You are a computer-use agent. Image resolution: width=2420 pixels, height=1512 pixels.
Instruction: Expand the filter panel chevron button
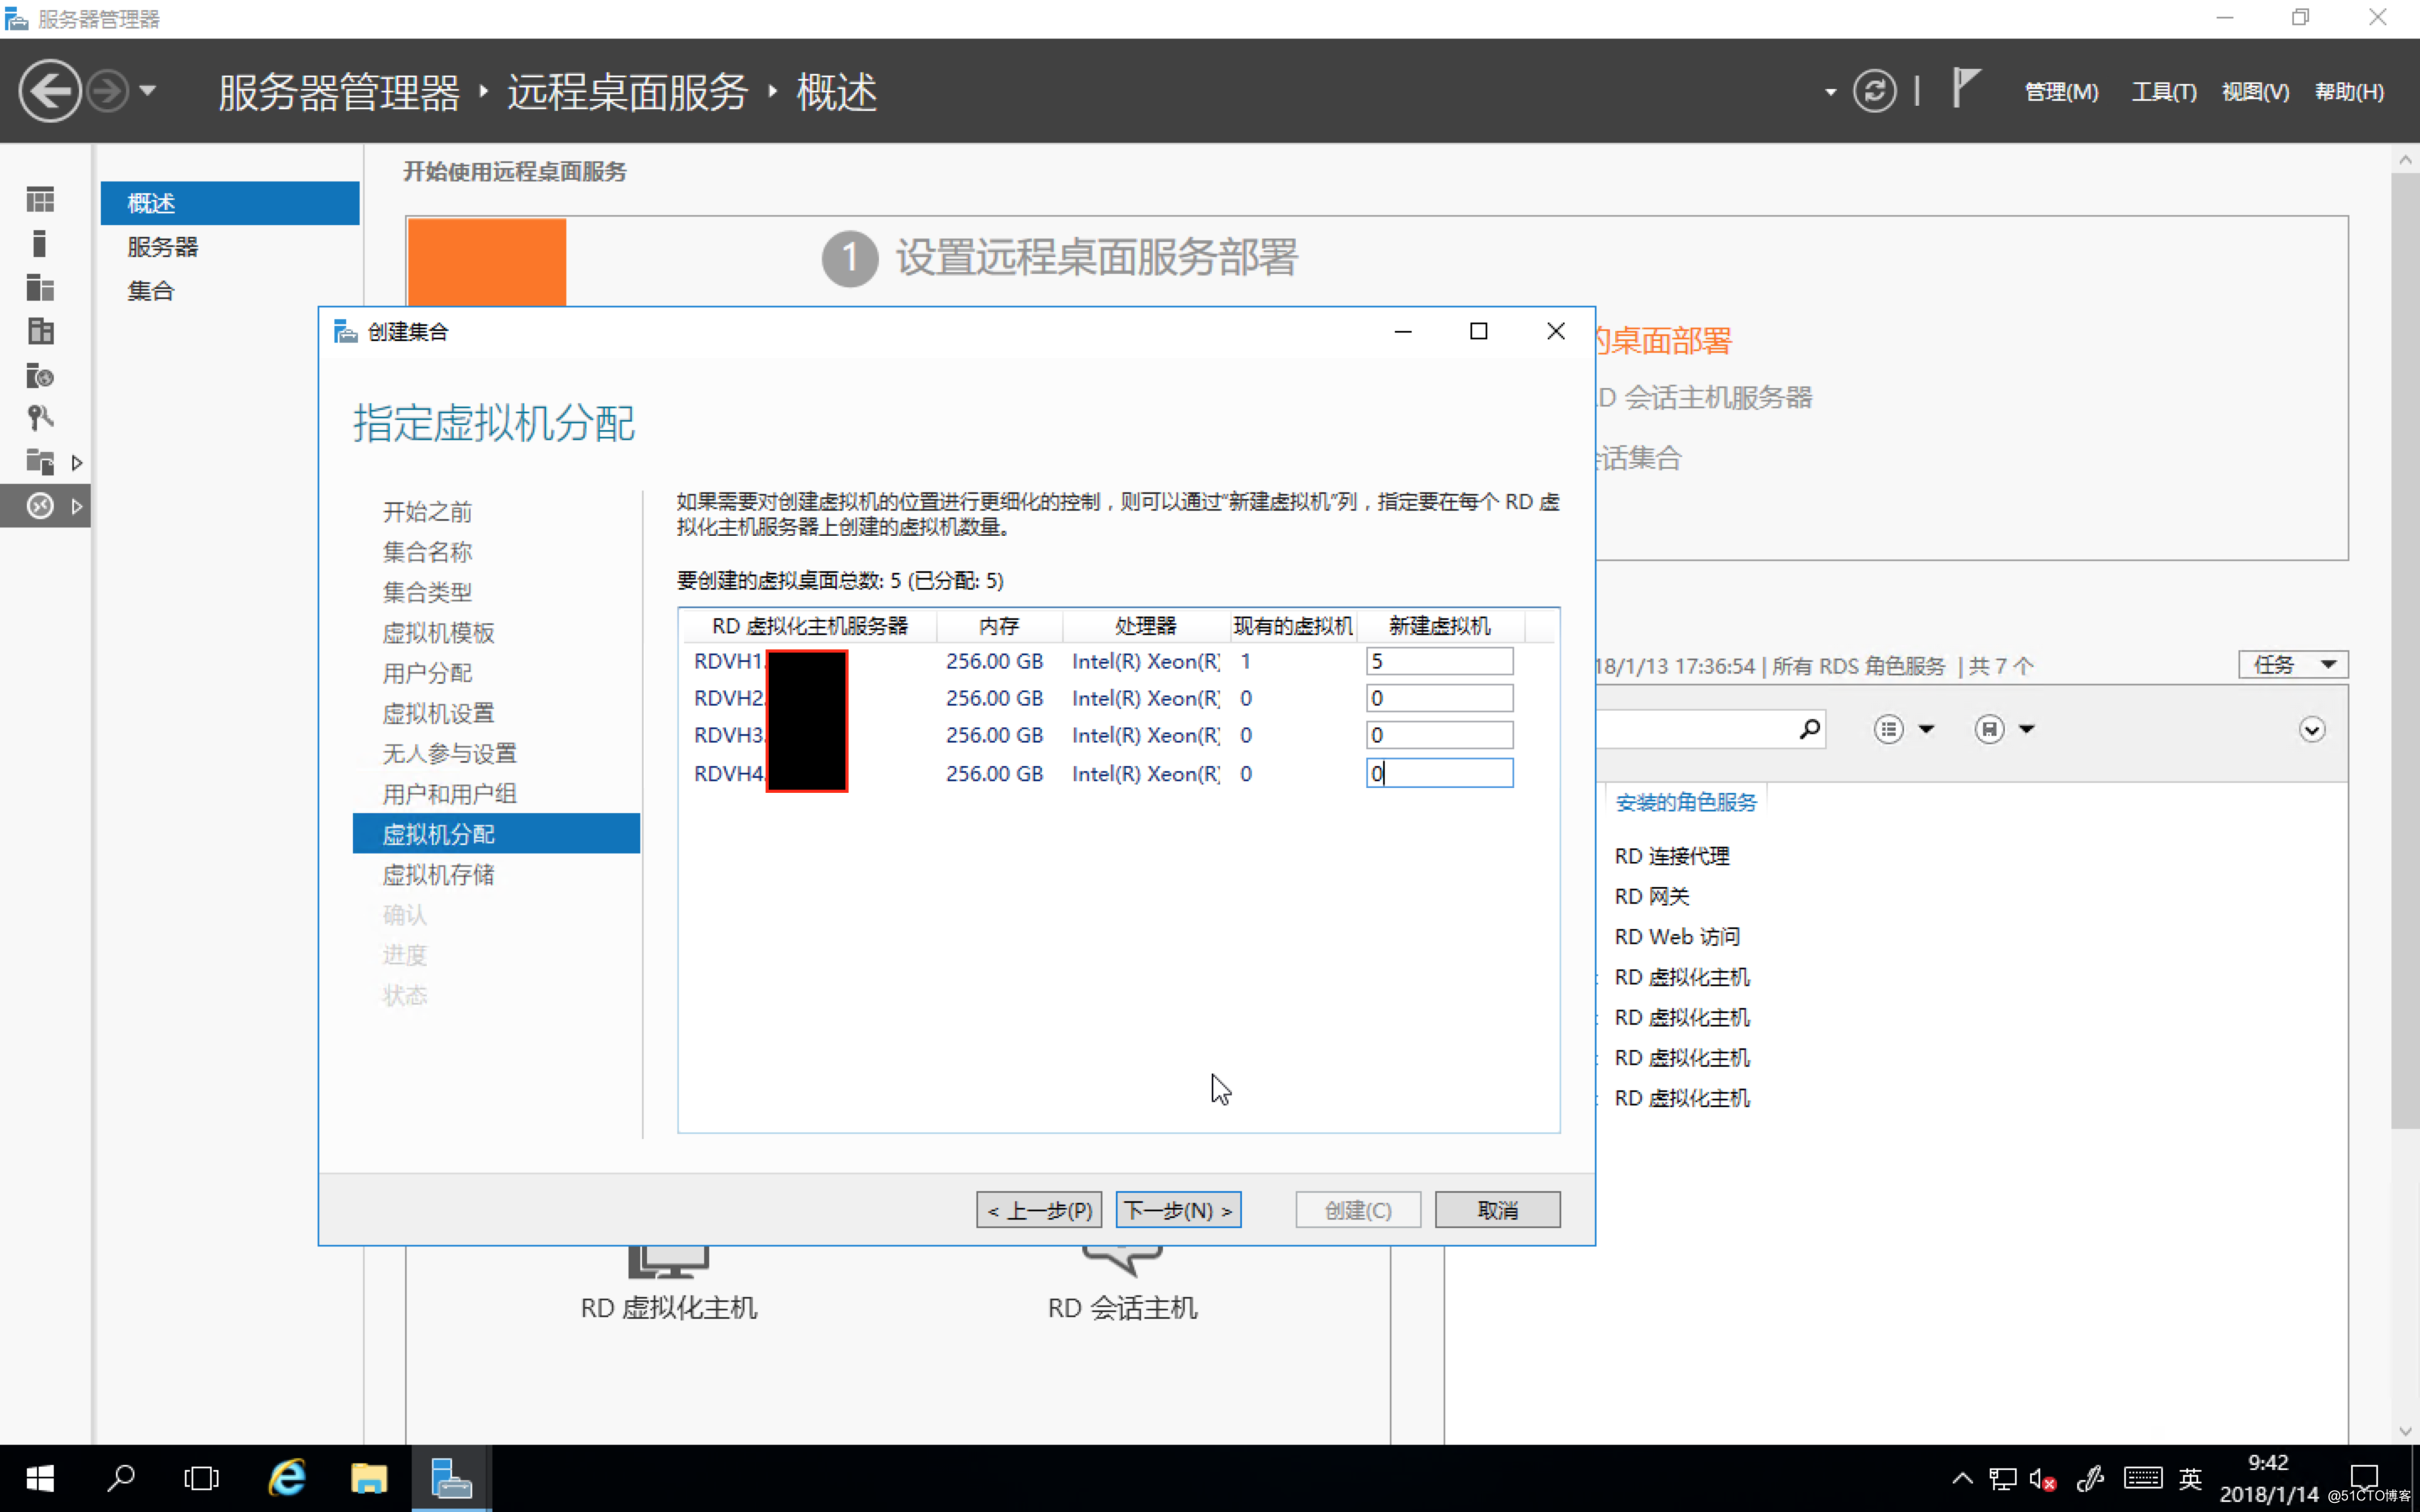pos(2311,730)
